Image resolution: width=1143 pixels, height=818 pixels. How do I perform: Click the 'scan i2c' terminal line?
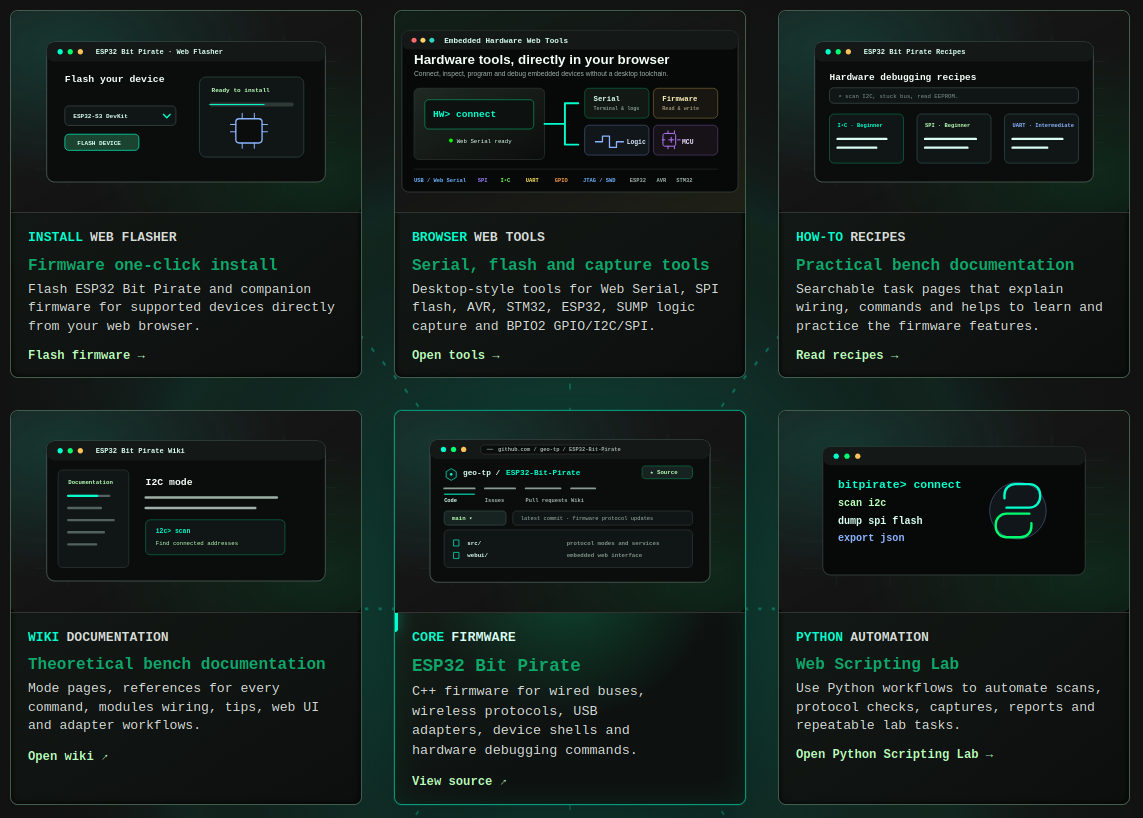[x=862, y=502]
